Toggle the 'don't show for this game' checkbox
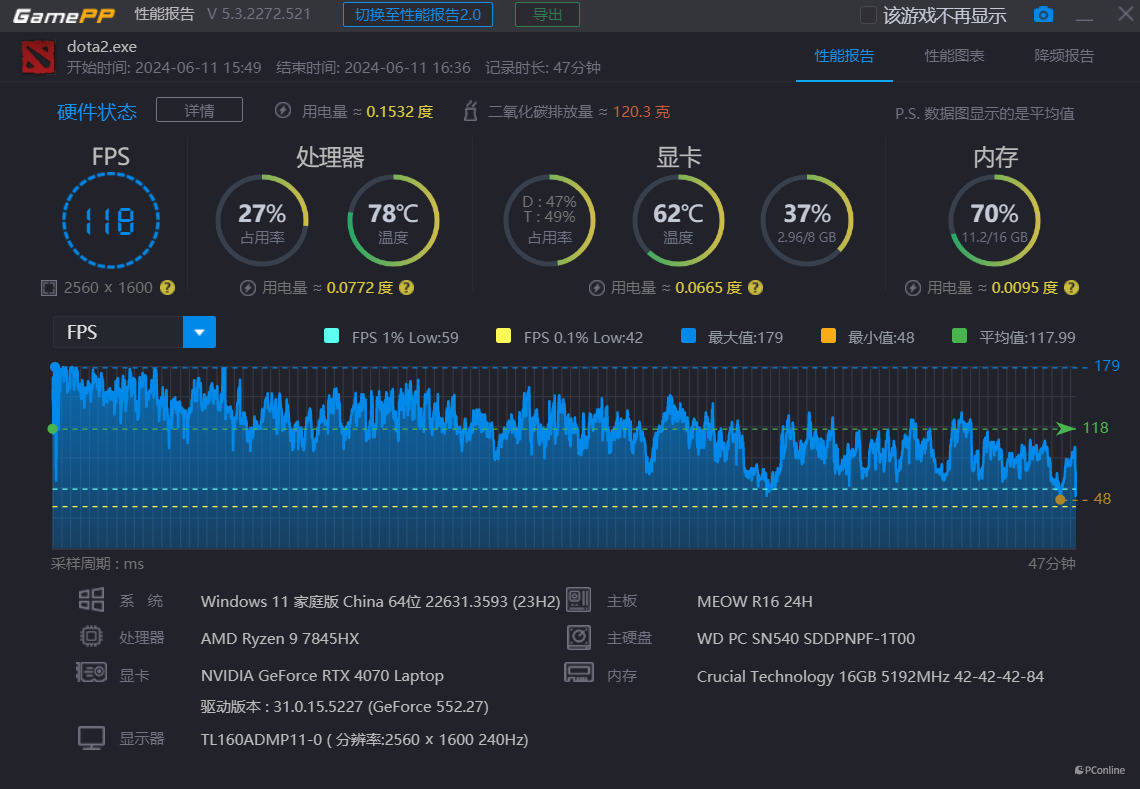Viewport: 1140px width, 789px height. (x=868, y=15)
